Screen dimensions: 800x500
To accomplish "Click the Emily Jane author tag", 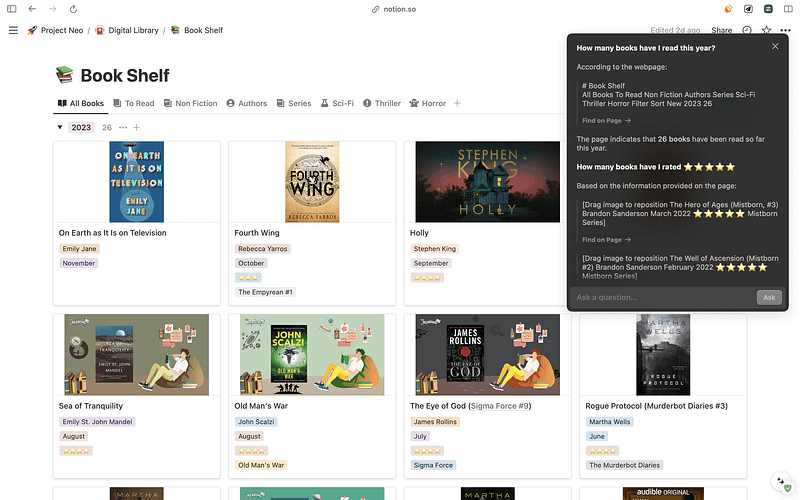I will (79, 248).
